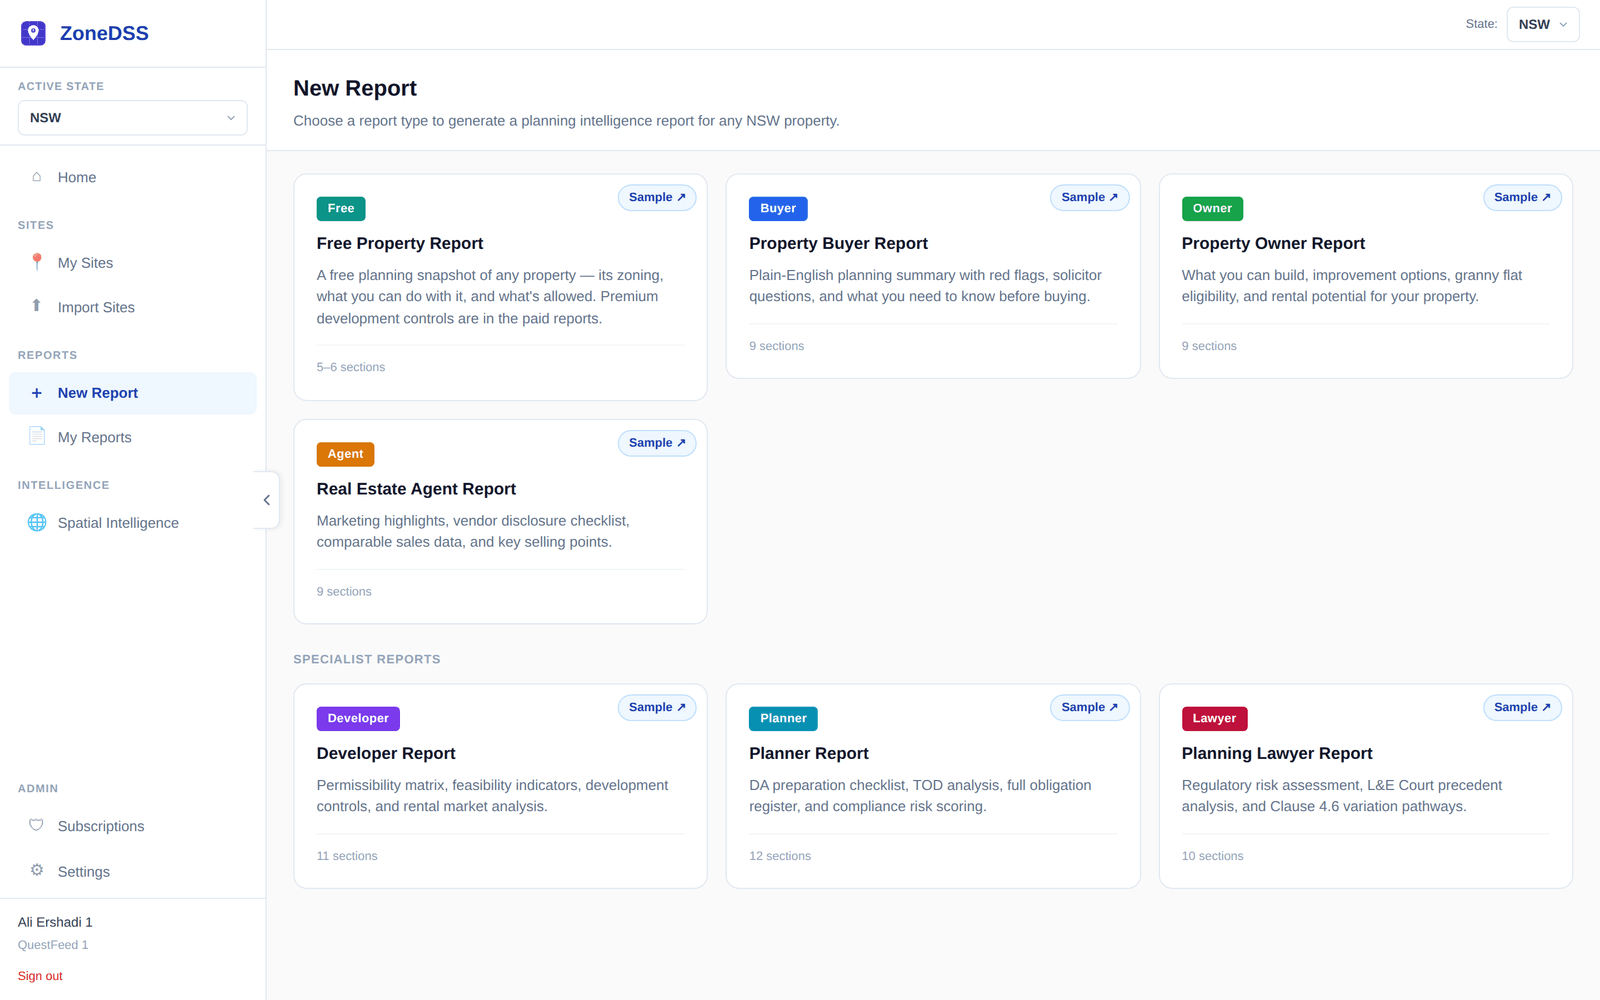The height and width of the screenshot is (1000, 1600).
Task: Open Spatial Intelligence in the sidebar
Action: pos(132,523)
